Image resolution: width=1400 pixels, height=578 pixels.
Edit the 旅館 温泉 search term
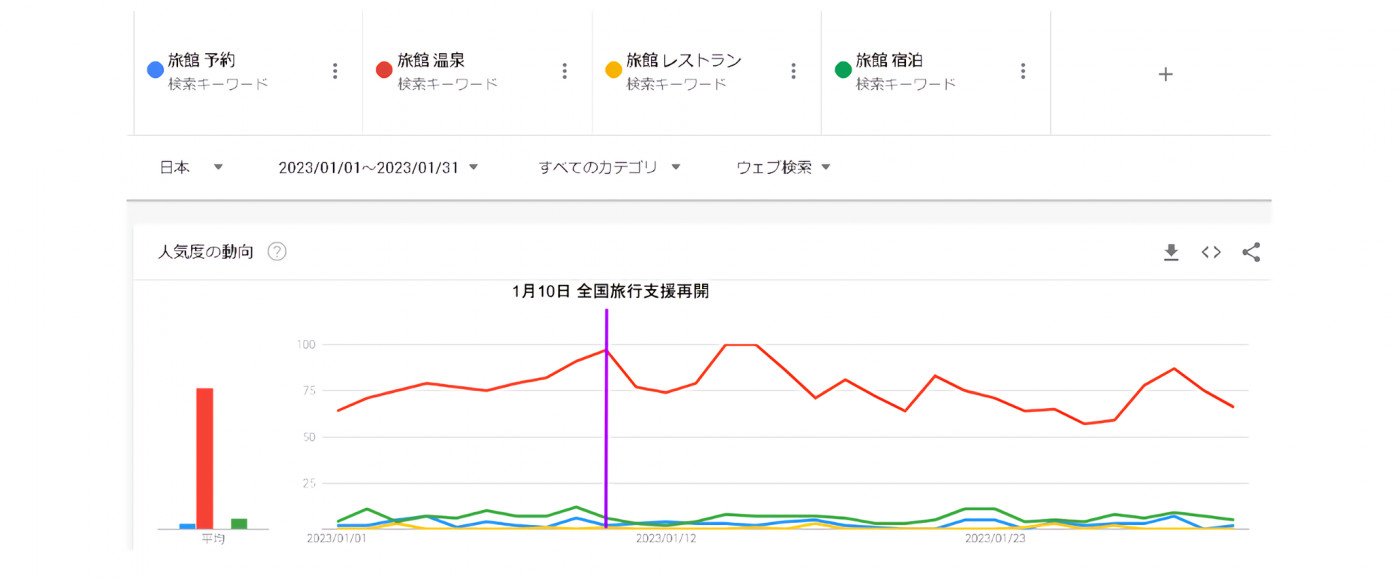pyautogui.click(x=431, y=61)
